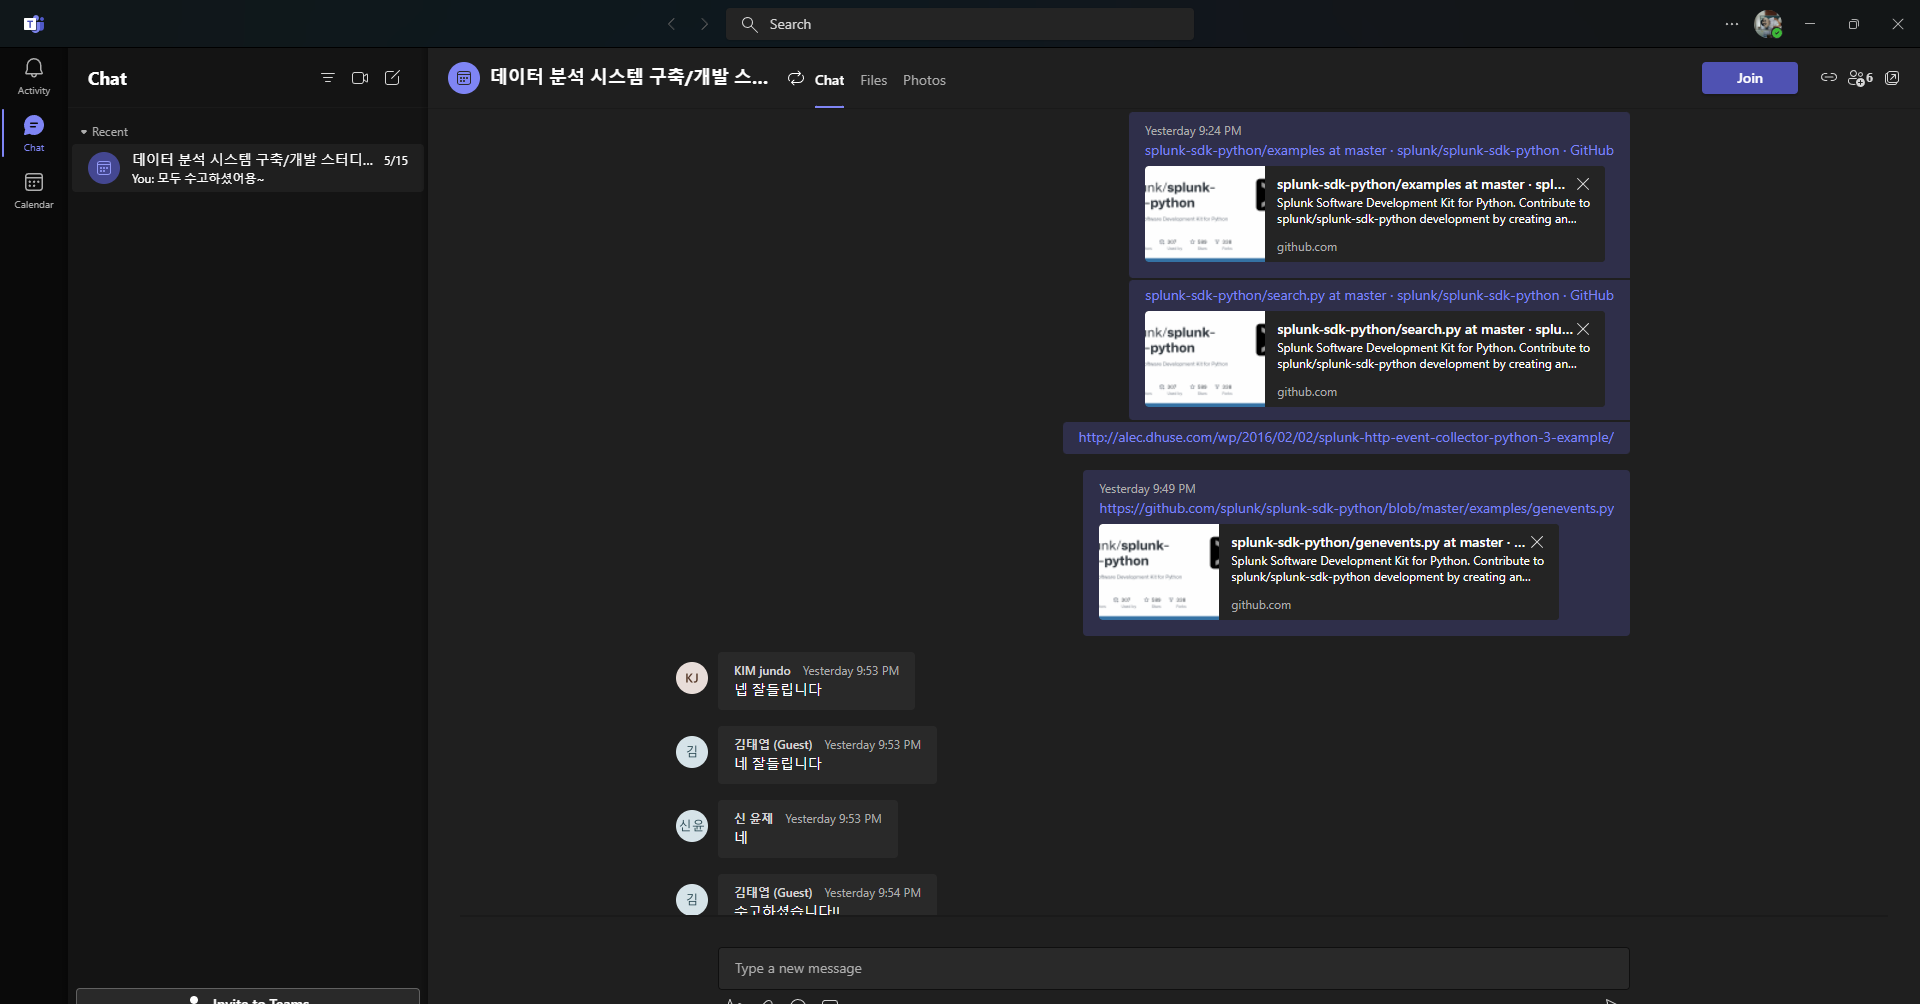Screen dimensions: 1920x1004
Task: Click 김태업 avatar beside 9:53 PM message
Action: 692,752
